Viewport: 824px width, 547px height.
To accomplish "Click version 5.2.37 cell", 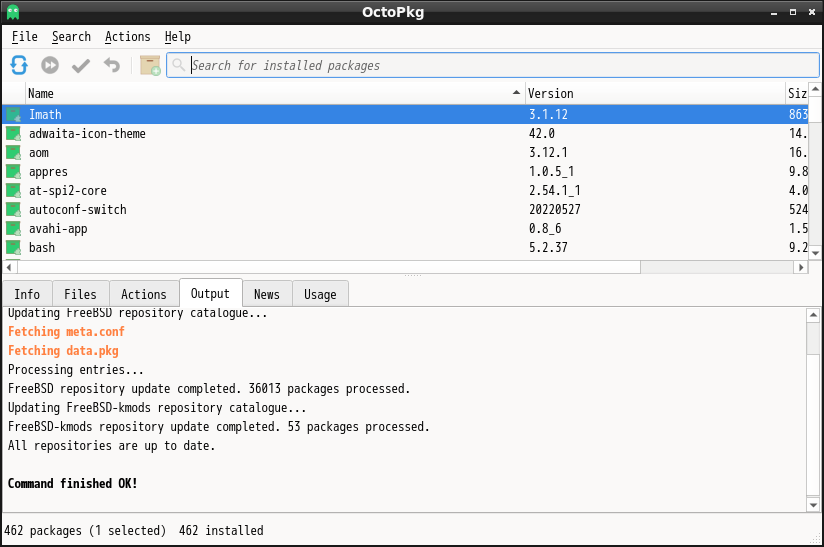I will coord(548,247).
